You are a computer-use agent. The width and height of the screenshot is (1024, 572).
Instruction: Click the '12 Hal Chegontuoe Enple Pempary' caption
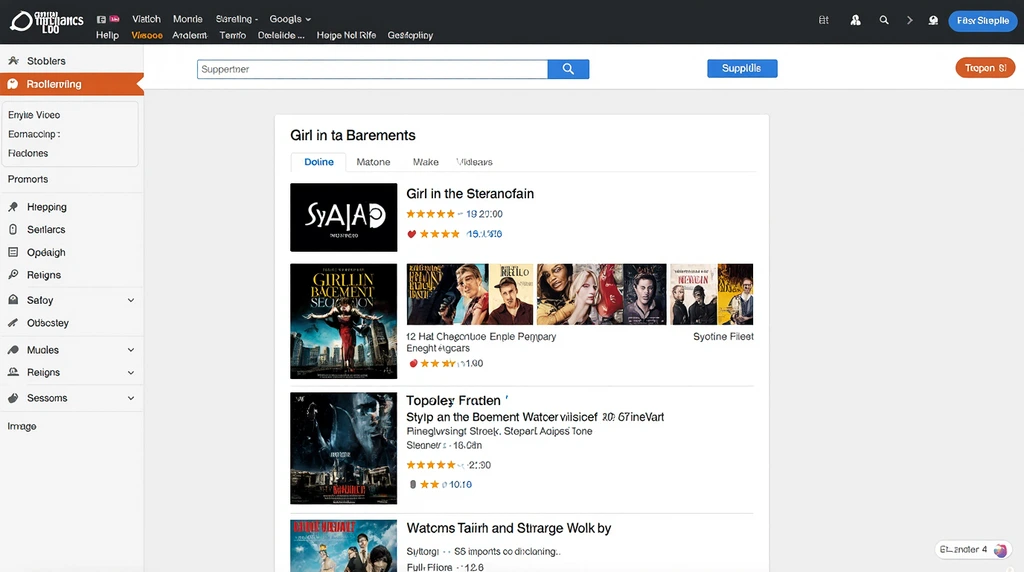(481, 337)
